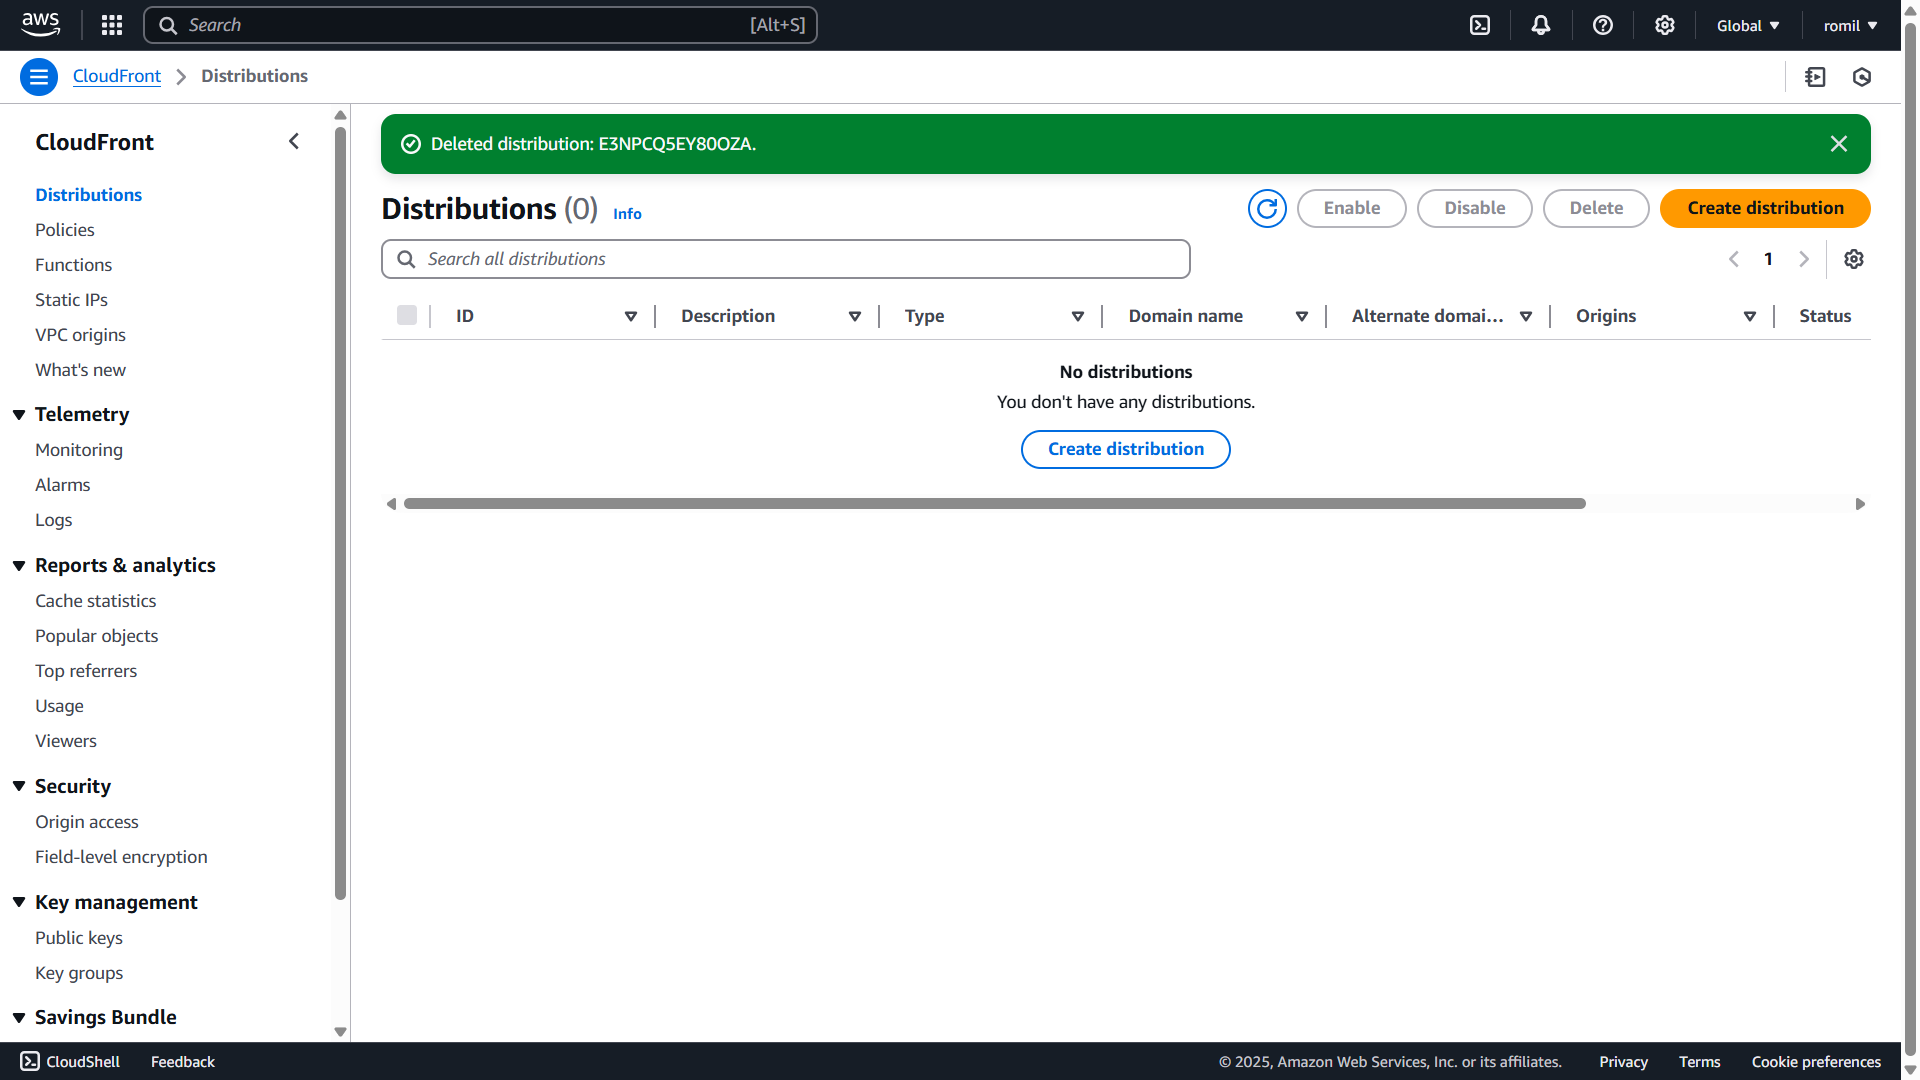
Task: Click the orange Create distribution button
Action: 1765,208
